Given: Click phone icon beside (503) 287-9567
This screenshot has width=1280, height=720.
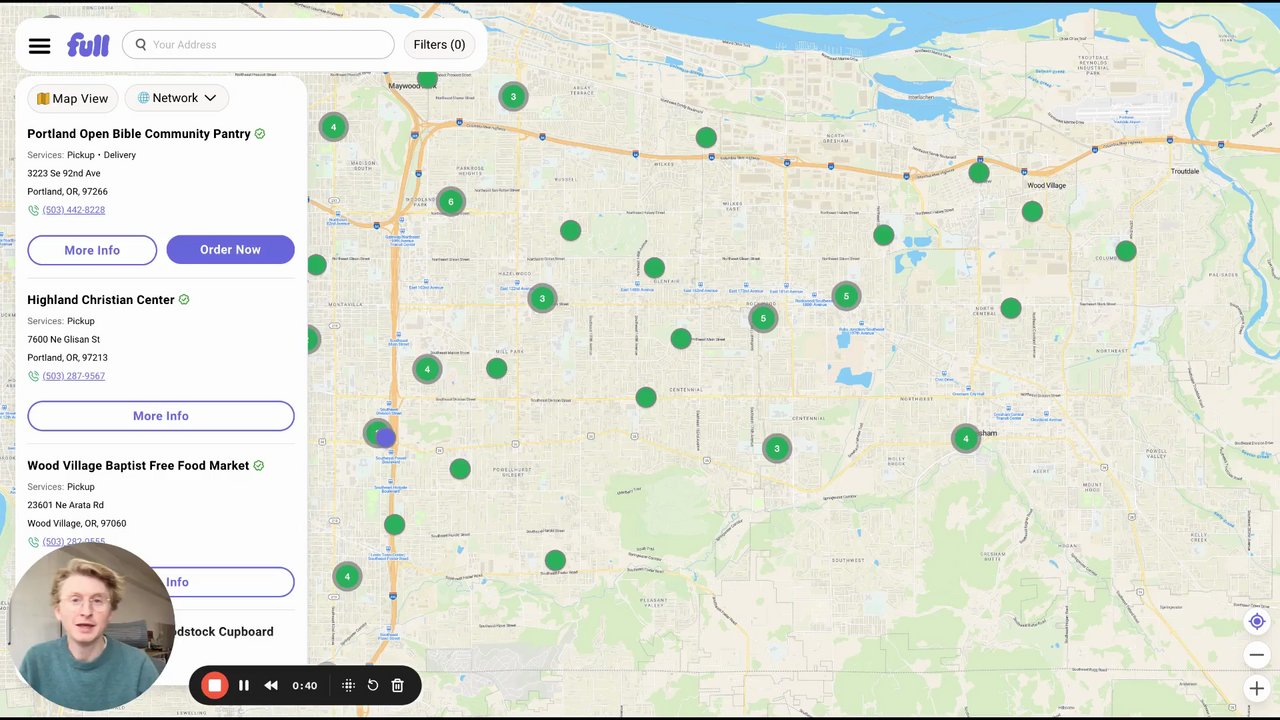Looking at the screenshot, I should click(x=33, y=376).
